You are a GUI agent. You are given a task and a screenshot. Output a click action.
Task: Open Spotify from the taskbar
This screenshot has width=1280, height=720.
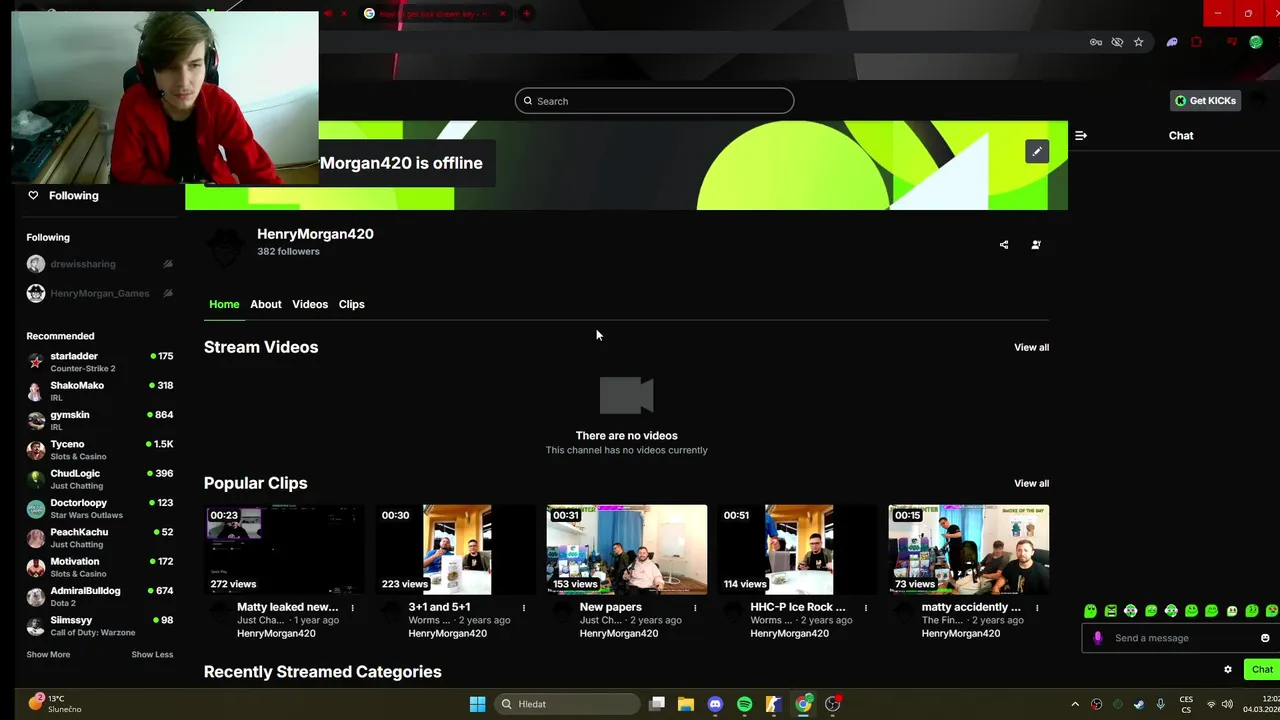(x=744, y=704)
